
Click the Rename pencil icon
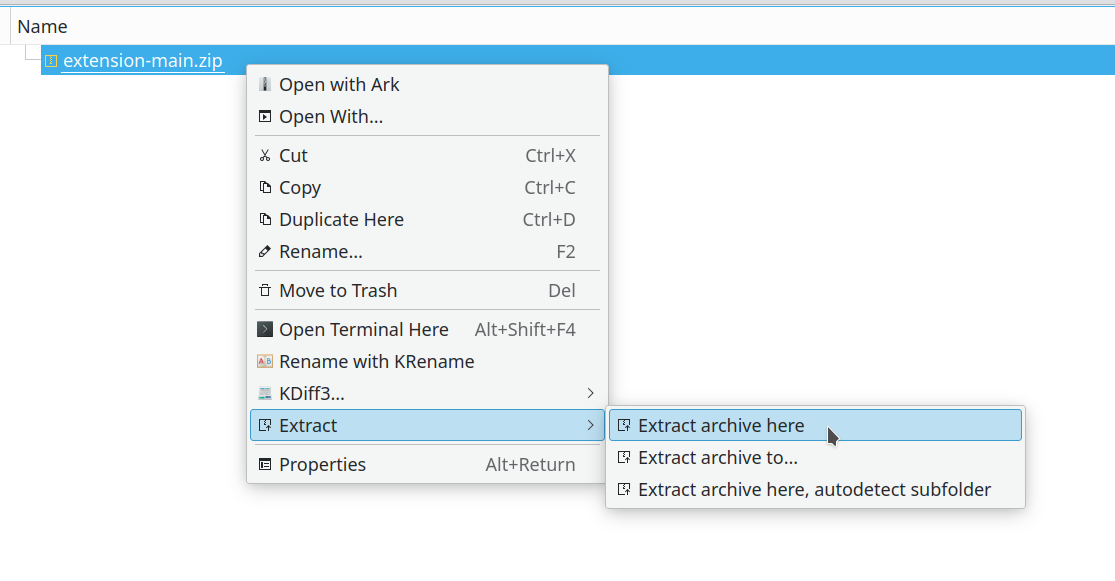coord(265,252)
